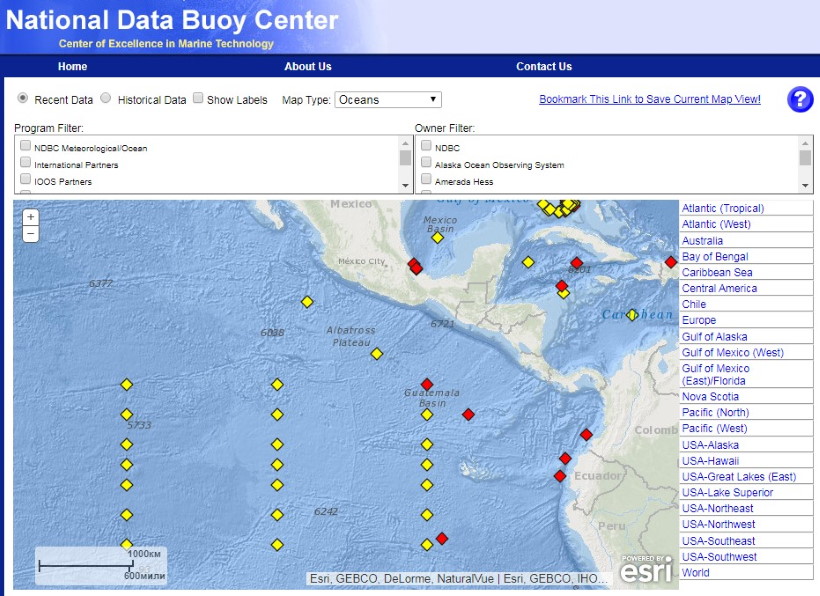Click the Esri logo on the map
820x596 pixels.
646,569
